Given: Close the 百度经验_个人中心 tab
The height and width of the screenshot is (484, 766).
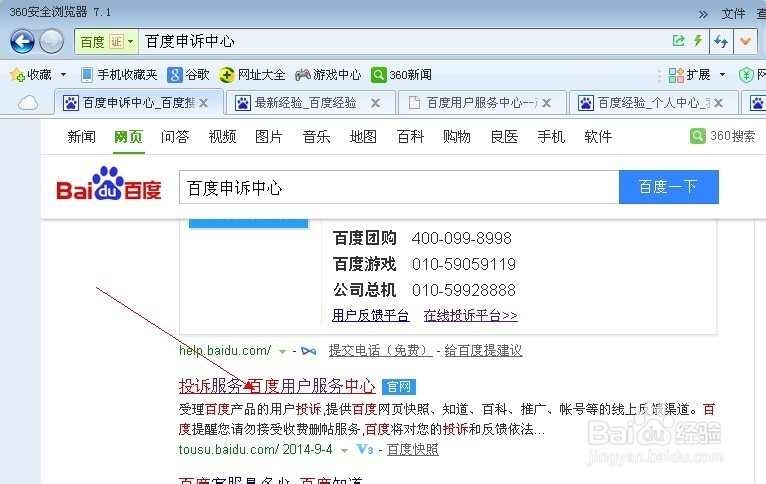Looking at the screenshot, I should 718,103.
